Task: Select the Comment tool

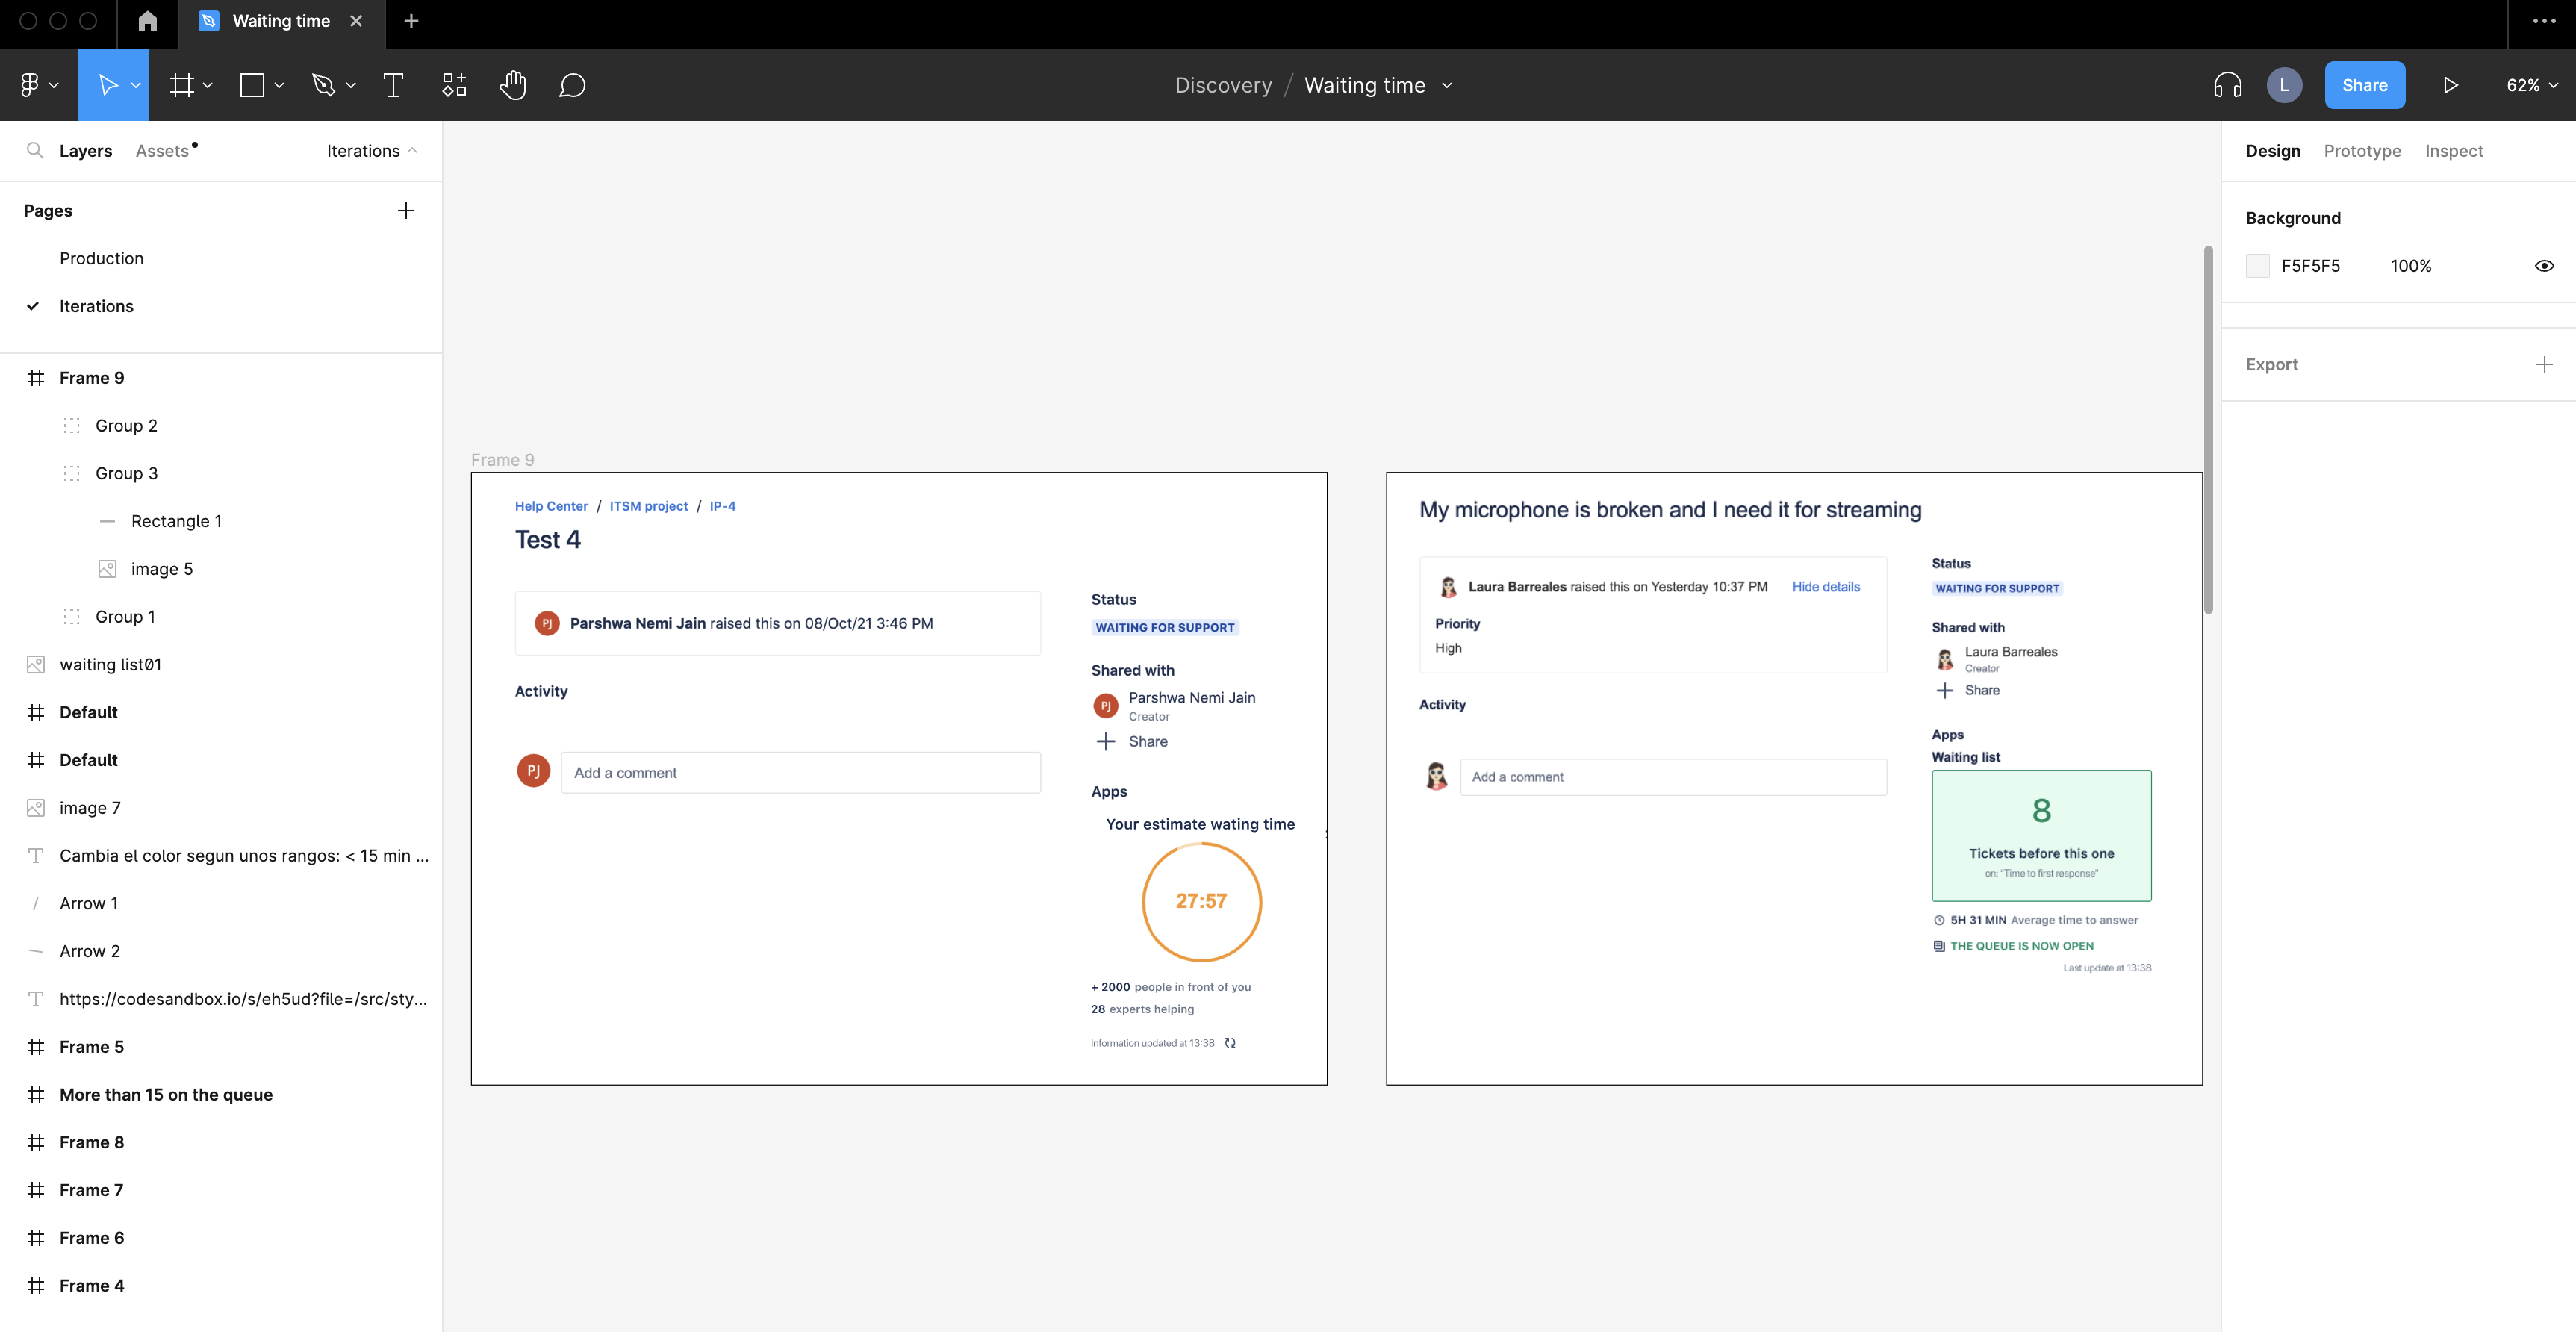Action: tap(572, 85)
